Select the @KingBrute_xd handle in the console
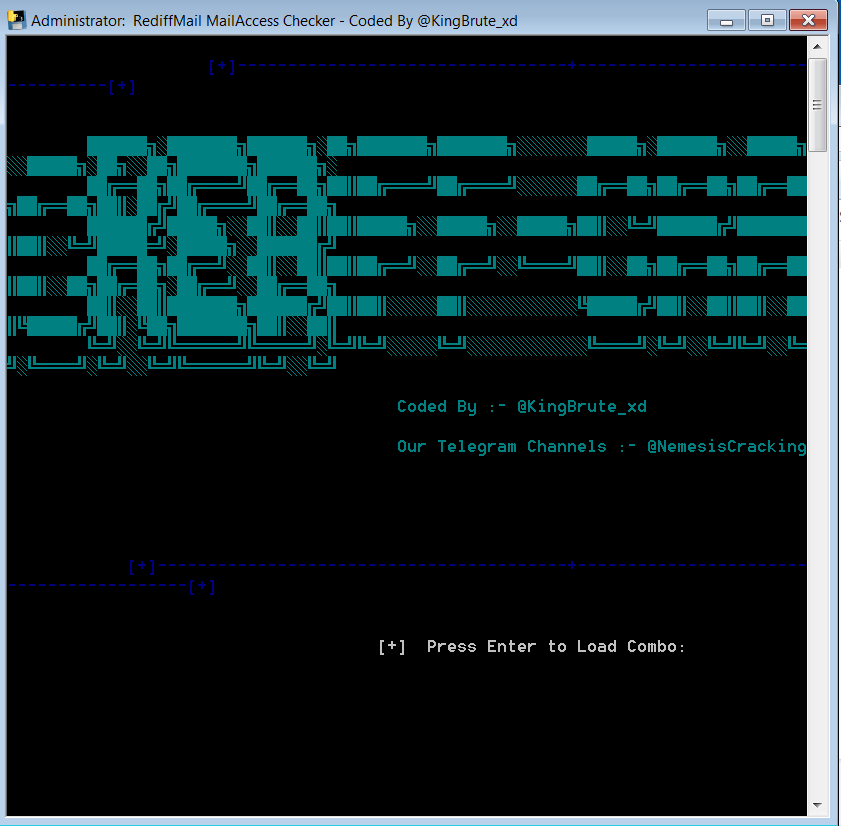Viewport: 841px width, 826px height. (581, 407)
